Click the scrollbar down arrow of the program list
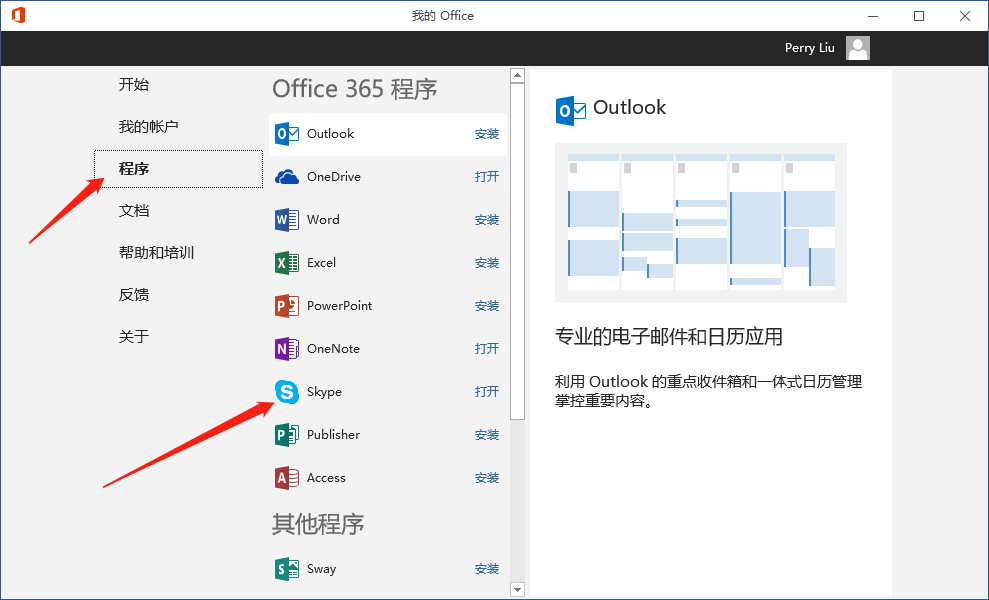This screenshot has width=989, height=600. tap(517, 590)
